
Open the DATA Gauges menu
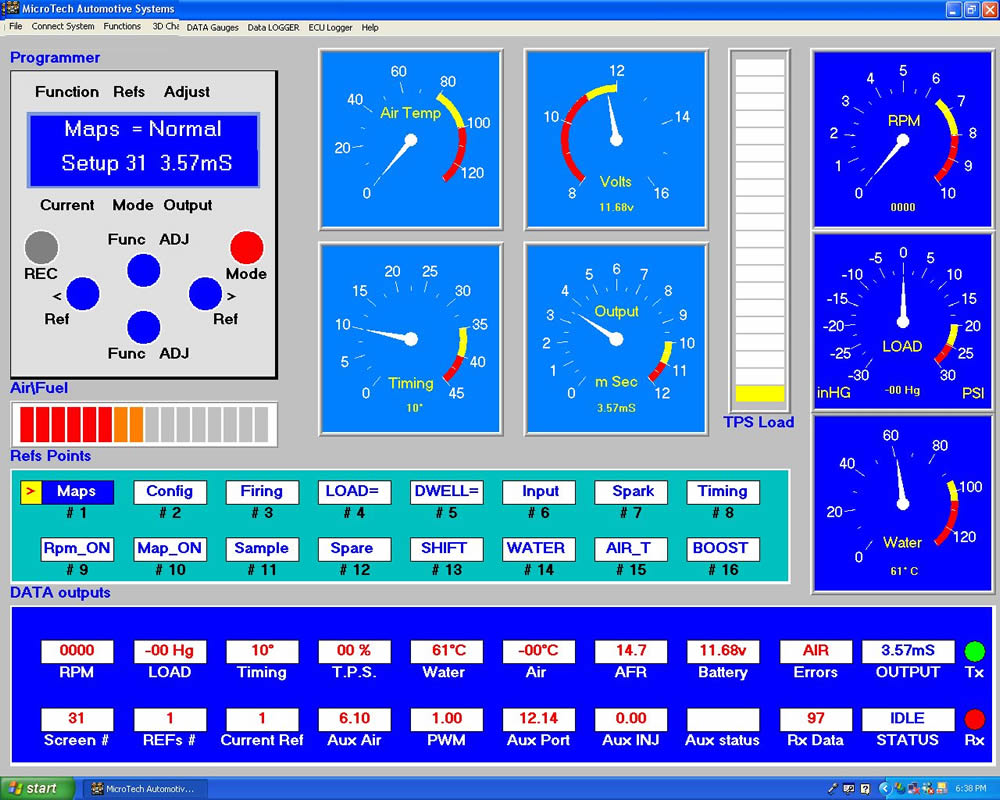click(x=212, y=27)
